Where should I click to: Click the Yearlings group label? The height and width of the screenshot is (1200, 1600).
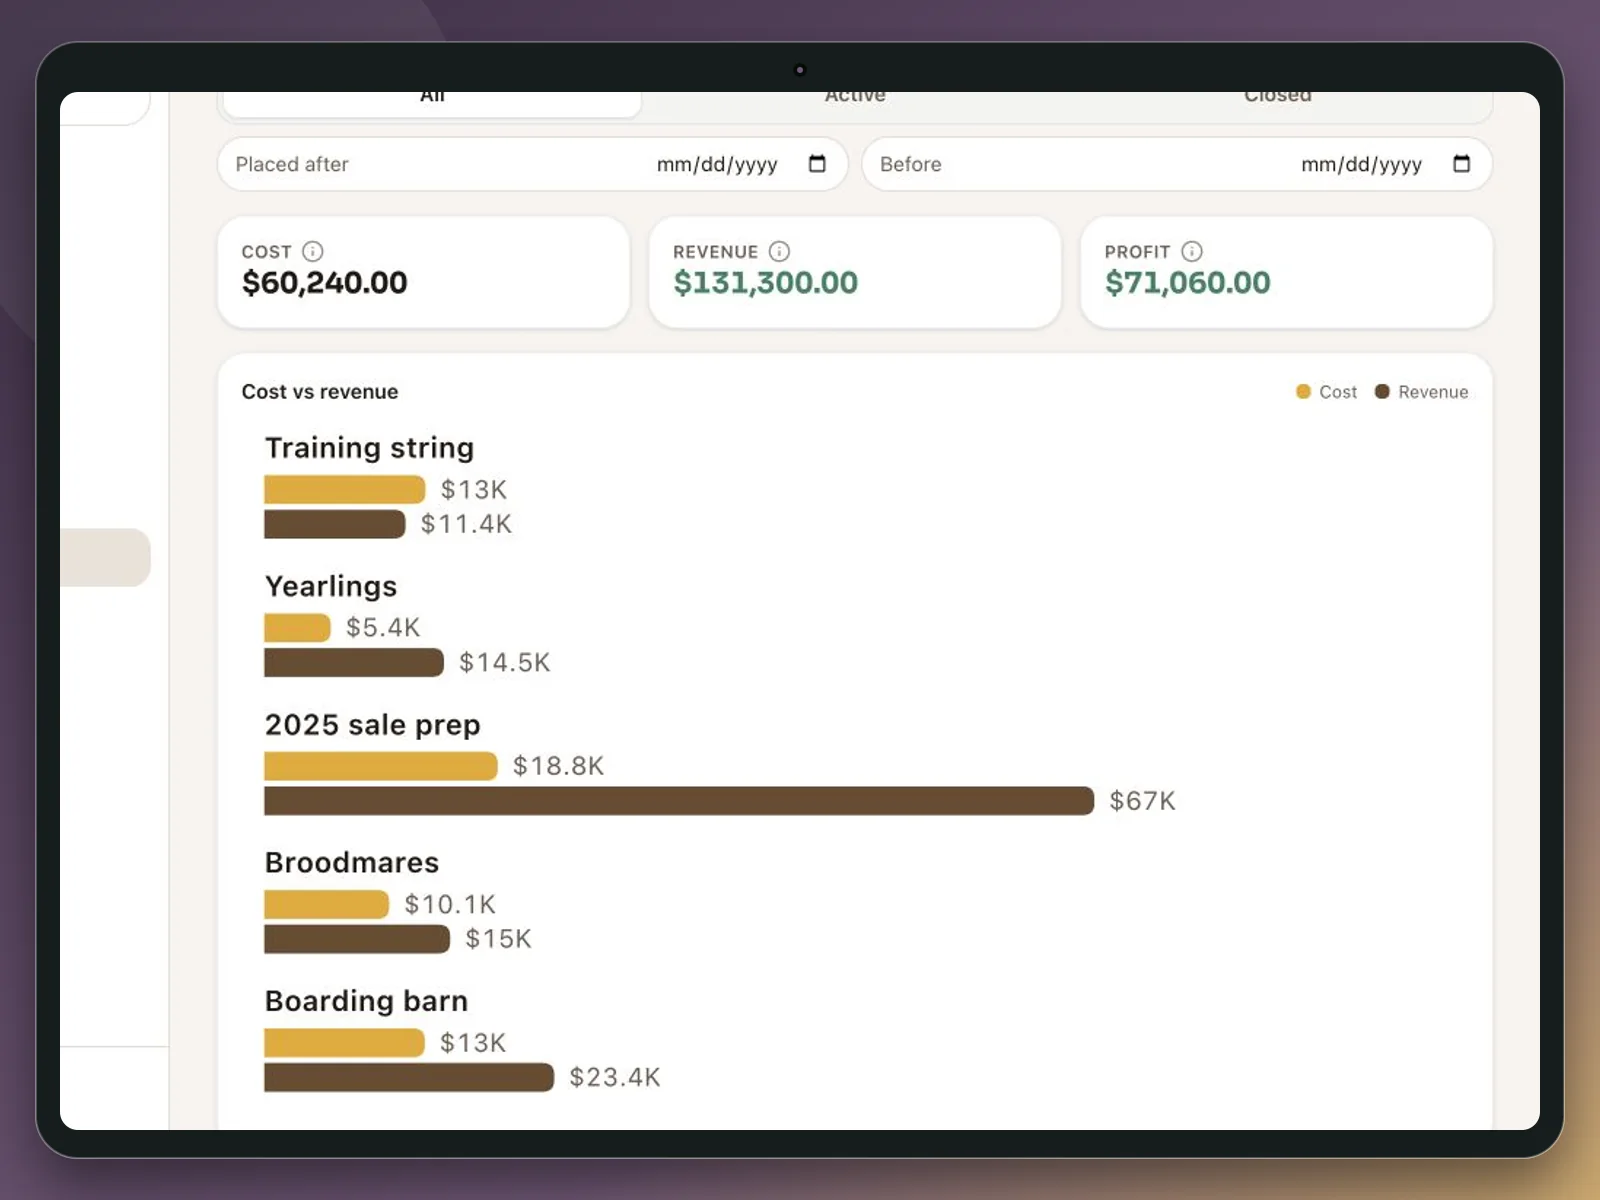pos(331,586)
